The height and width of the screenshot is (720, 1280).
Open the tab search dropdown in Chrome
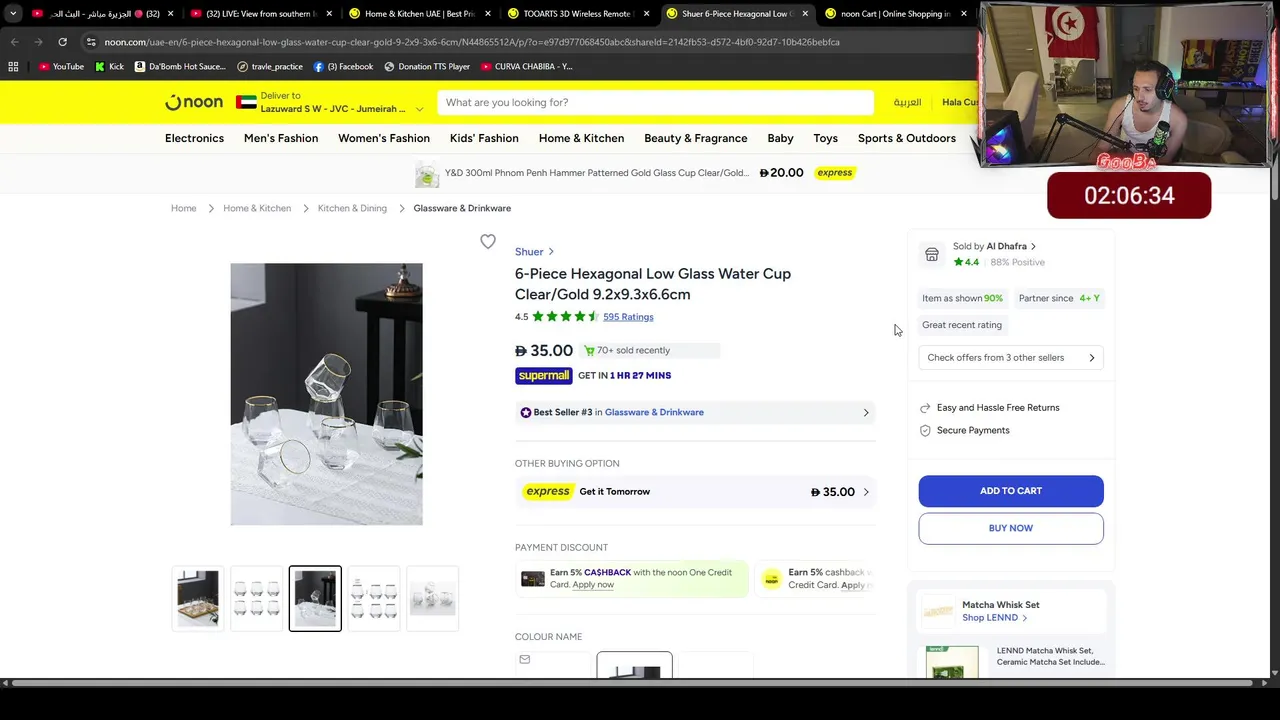tap(13, 14)
